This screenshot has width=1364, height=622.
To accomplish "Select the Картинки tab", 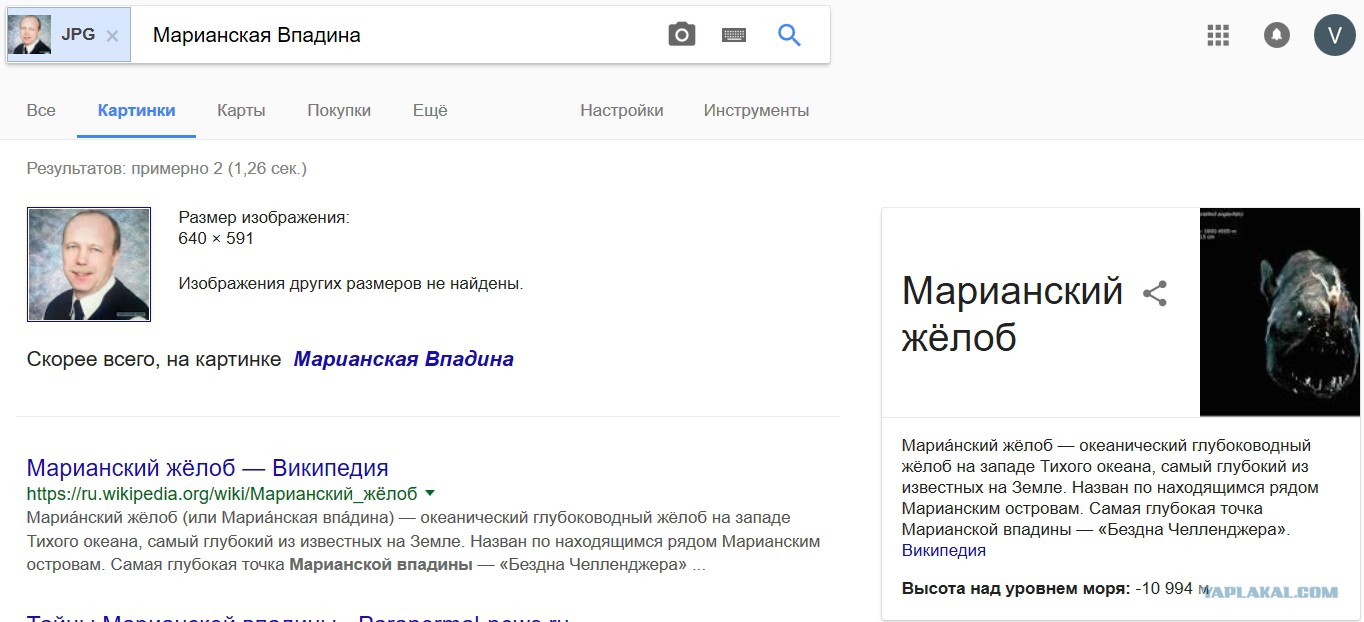I will pos(137,111).
